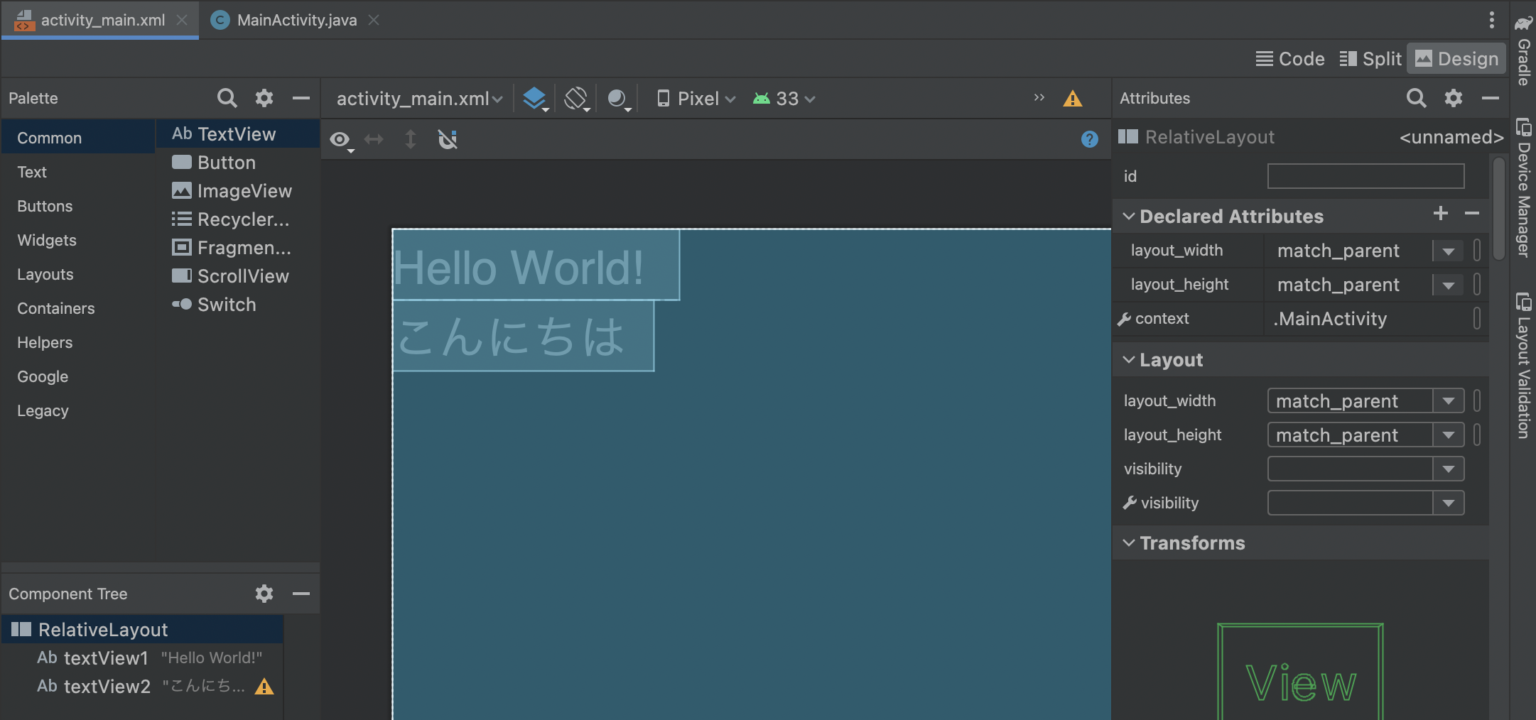Expand the hidden toolbar items chevron

1039,97
